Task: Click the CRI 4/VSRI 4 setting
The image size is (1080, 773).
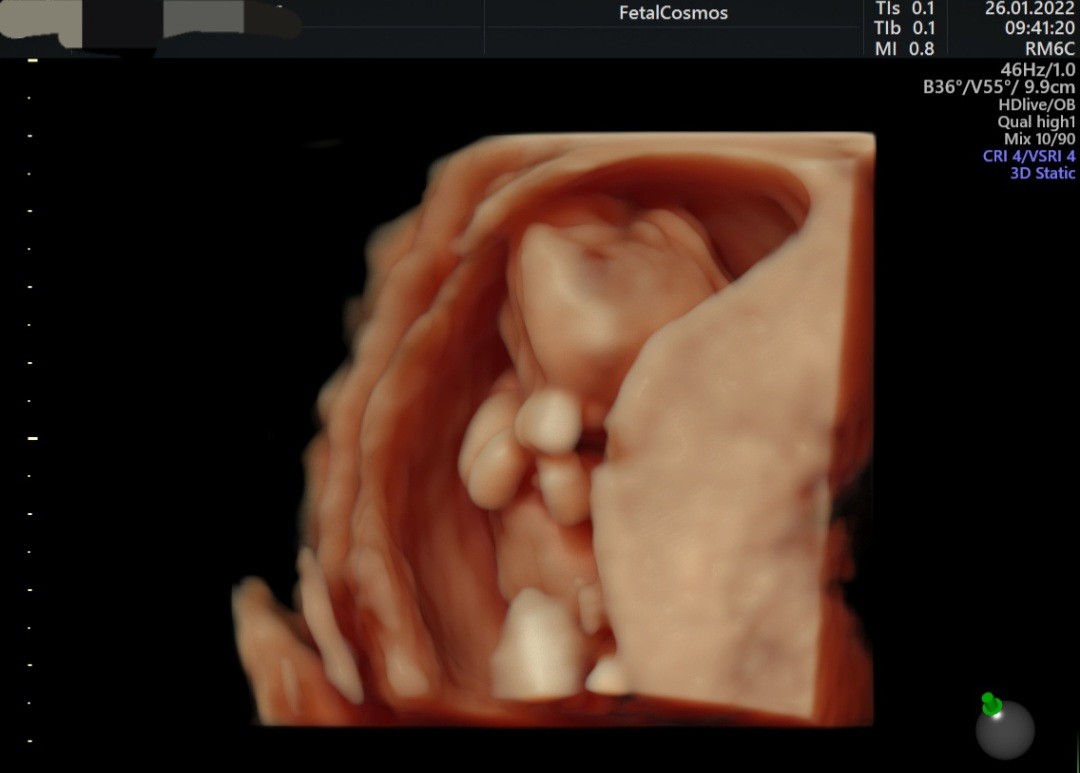Action: (1029, 156)
